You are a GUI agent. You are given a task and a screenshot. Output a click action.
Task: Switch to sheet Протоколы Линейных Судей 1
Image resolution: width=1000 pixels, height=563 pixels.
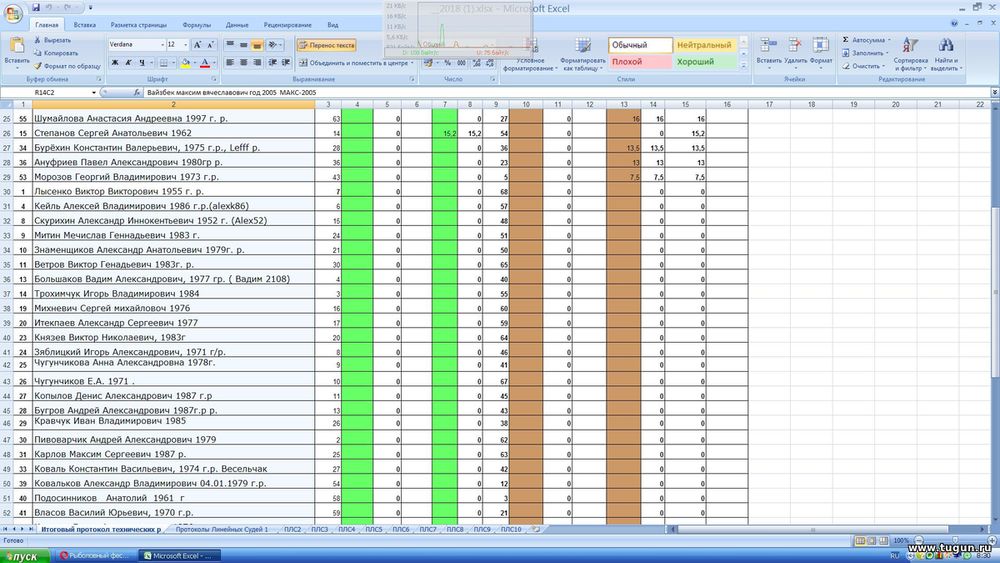(x=222, y=529)
